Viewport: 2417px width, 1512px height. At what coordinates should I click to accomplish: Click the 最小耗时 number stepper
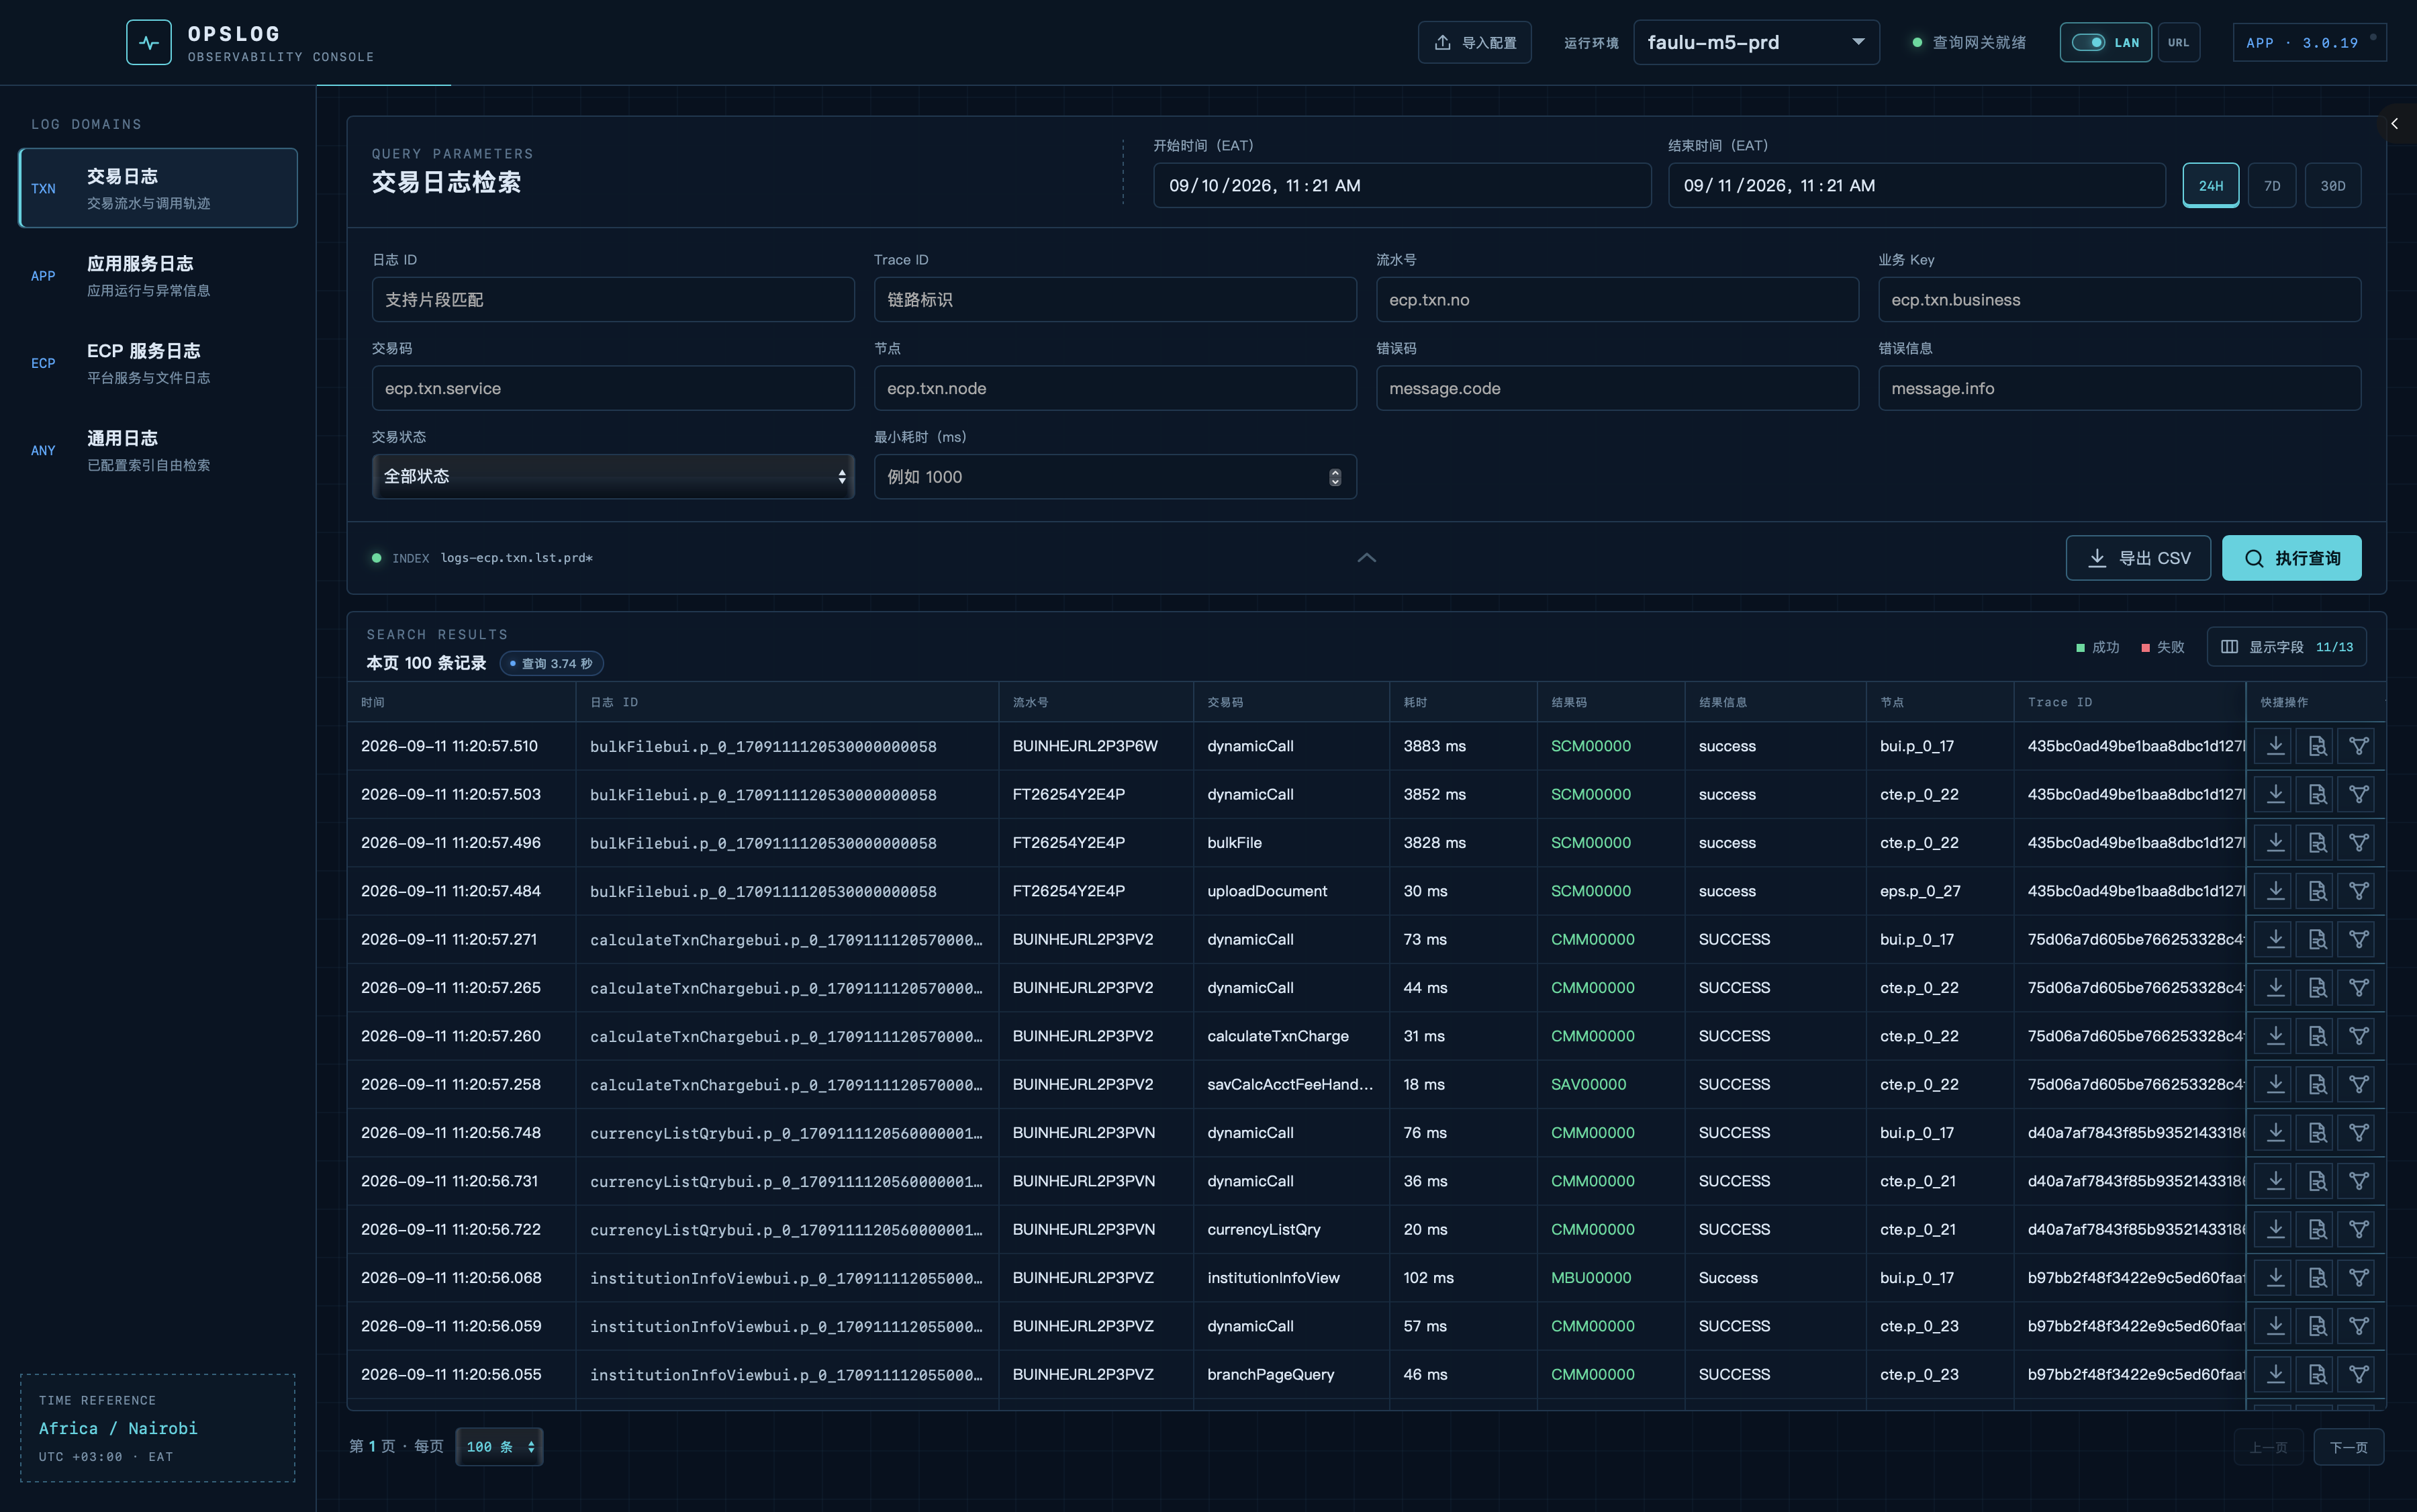(x=1335, y=477)
